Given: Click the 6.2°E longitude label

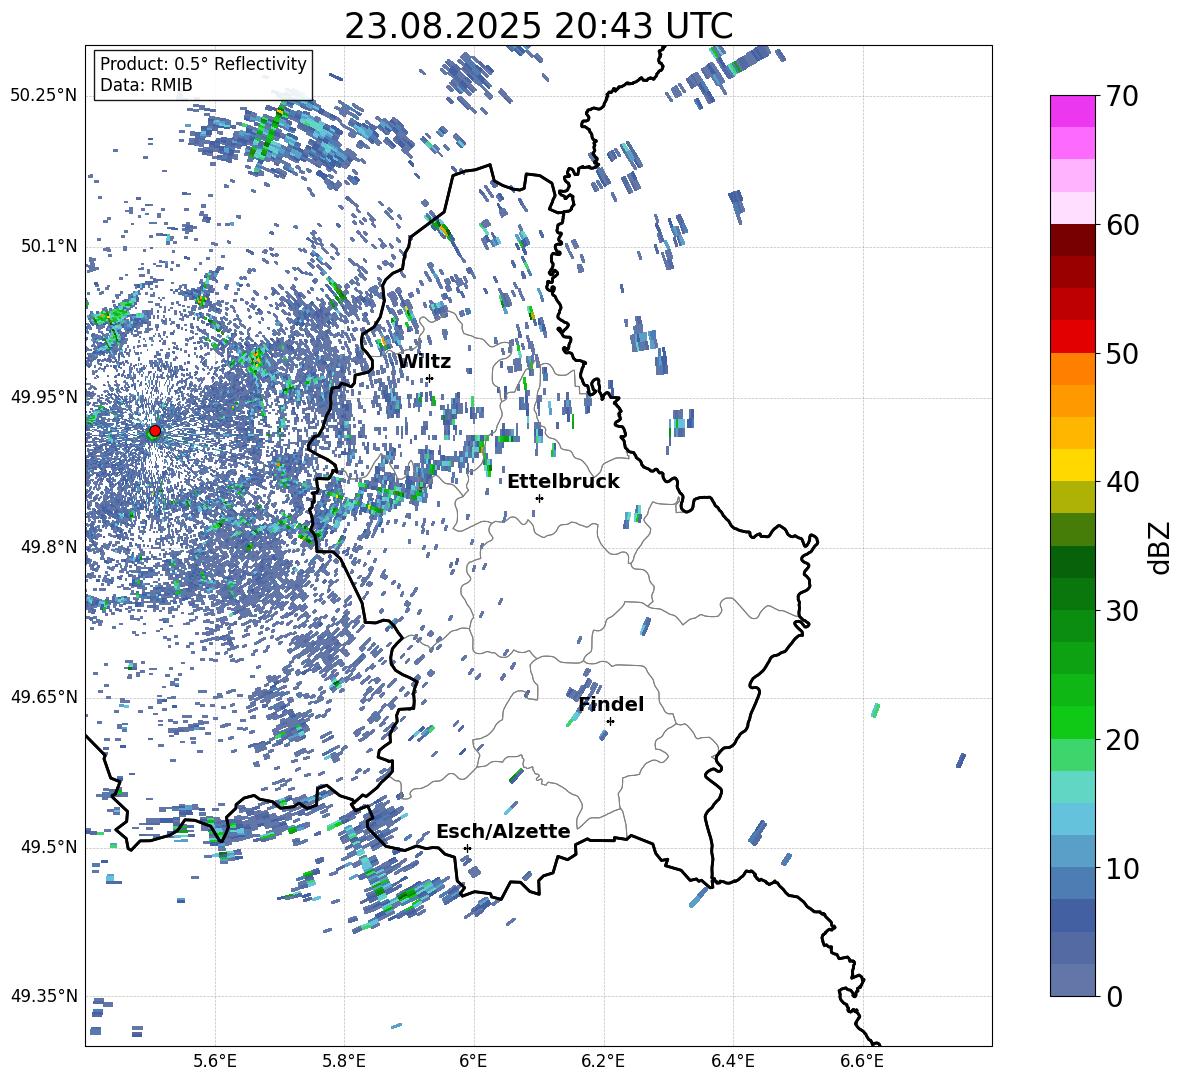Looking at the screenshot, I should tap(603, 1061).
